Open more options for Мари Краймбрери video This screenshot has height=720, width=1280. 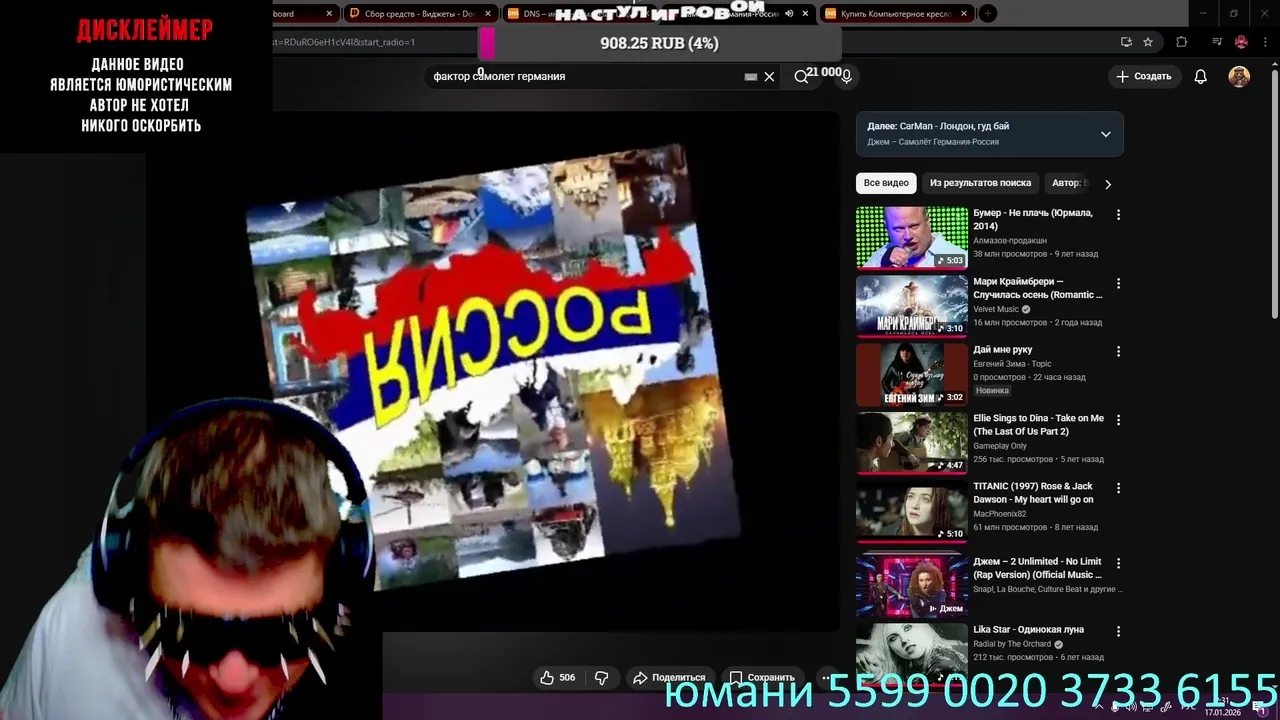click(1118, 283)
